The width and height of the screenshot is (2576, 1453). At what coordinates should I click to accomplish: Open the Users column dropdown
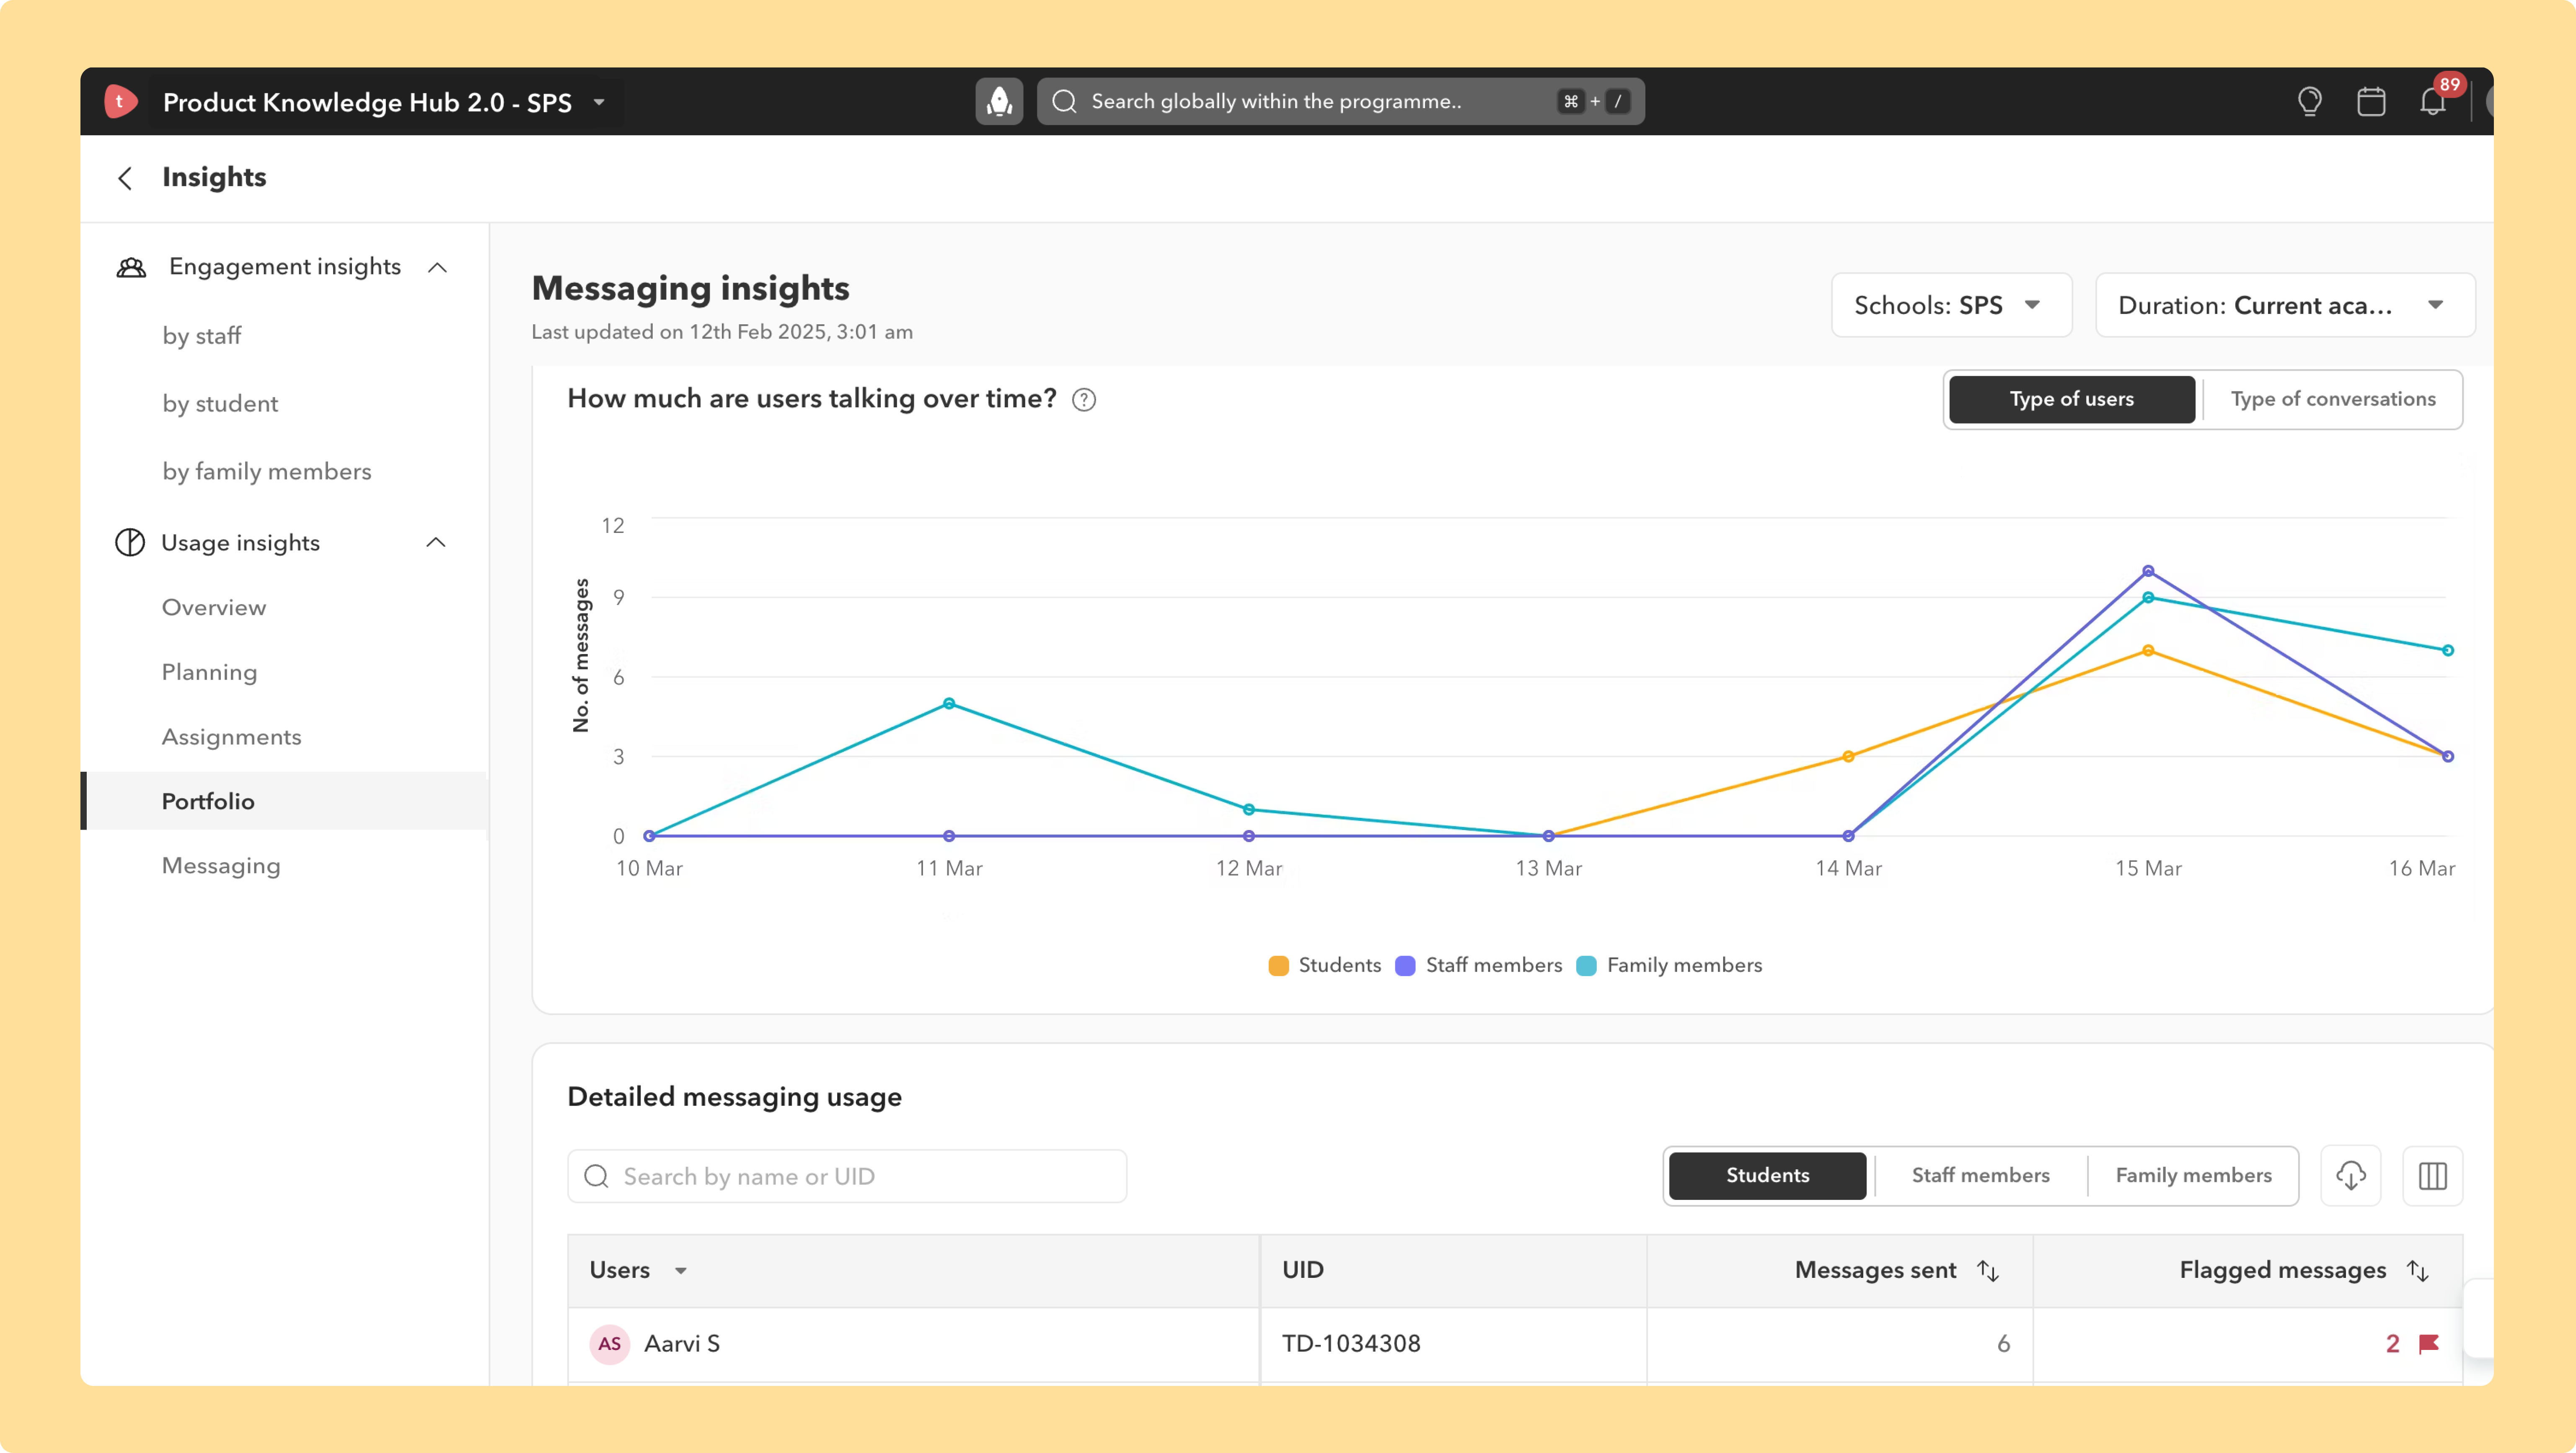click(x=680, y=1271)
